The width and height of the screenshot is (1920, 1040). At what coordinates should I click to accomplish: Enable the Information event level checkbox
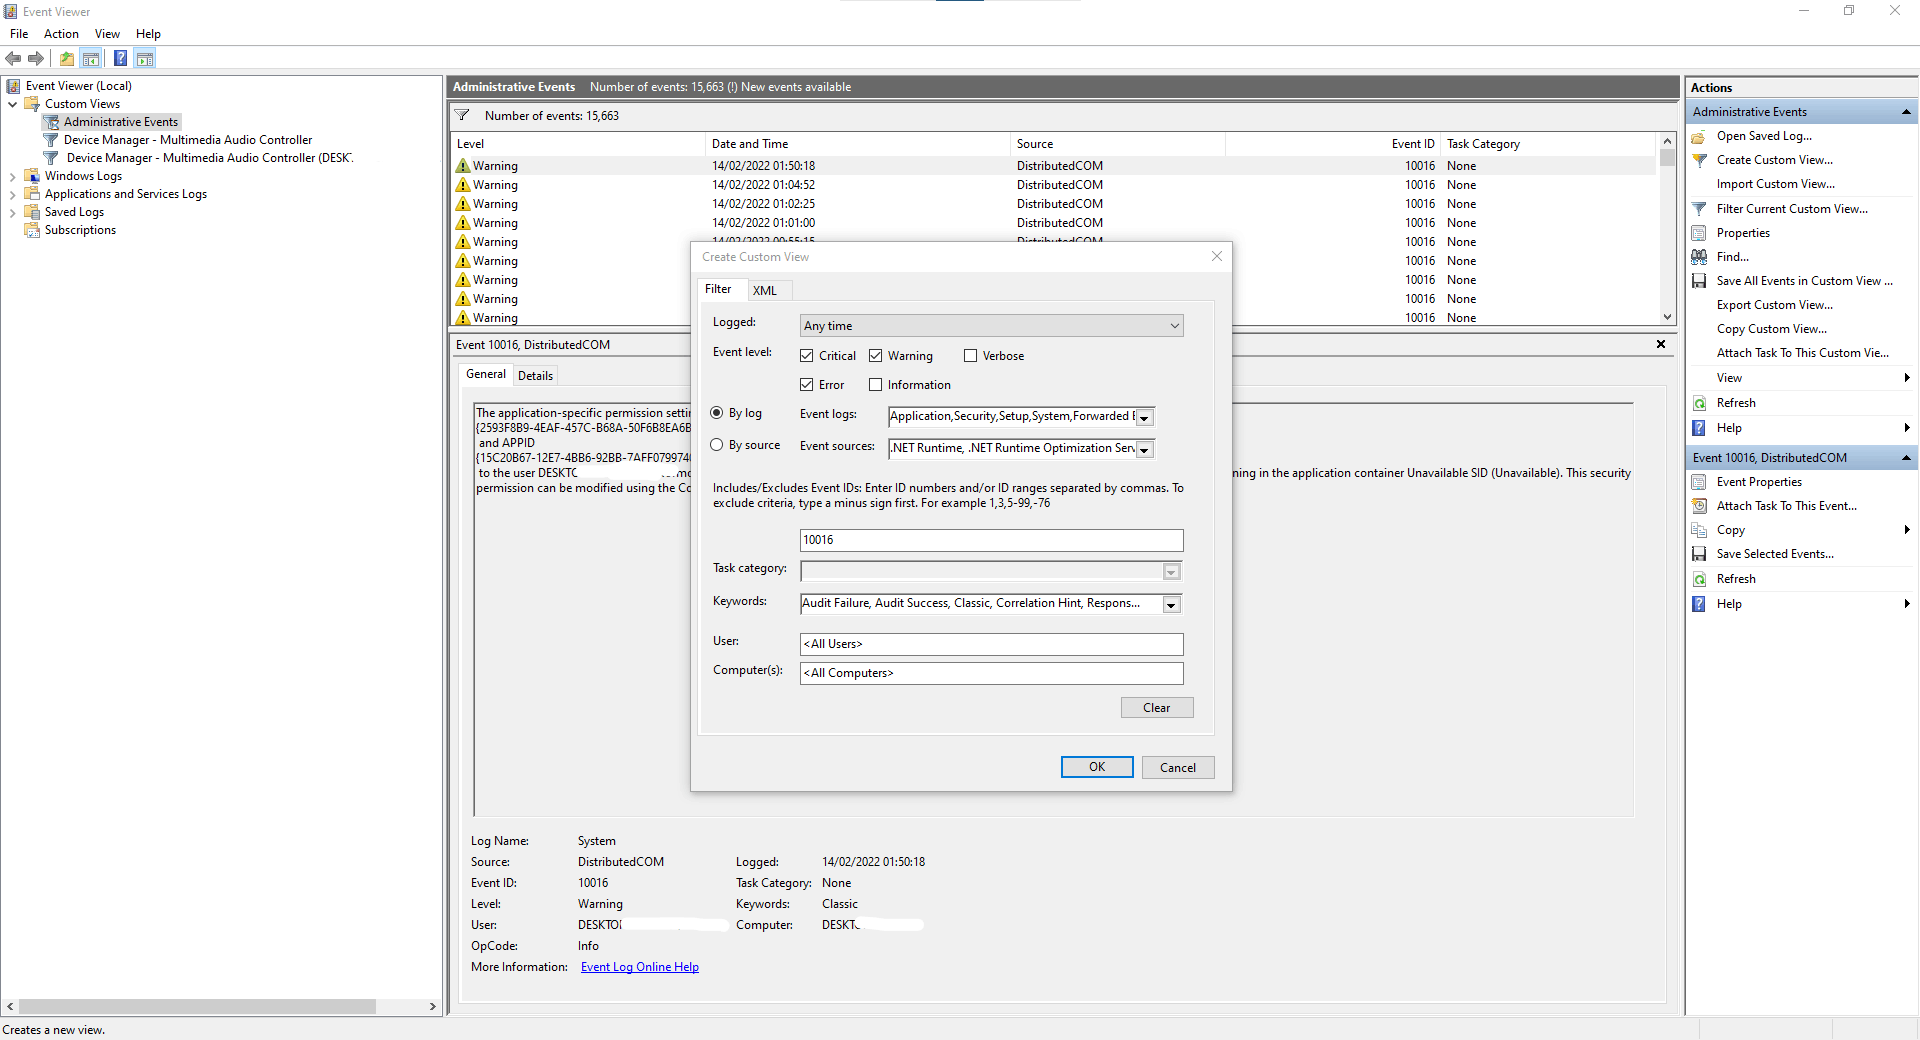click(876, 385)
